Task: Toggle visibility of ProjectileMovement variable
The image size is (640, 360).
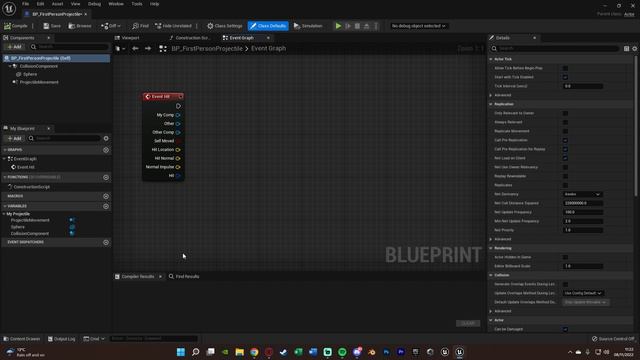Action: click(72, 220)
